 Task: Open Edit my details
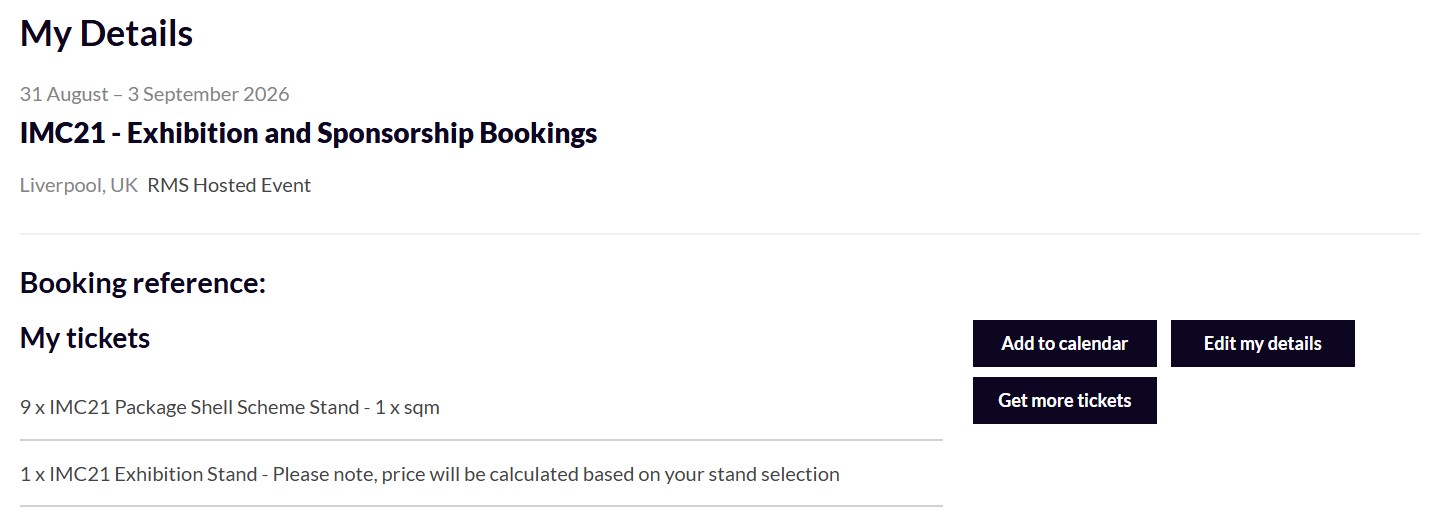click(x=1262, y=343)
